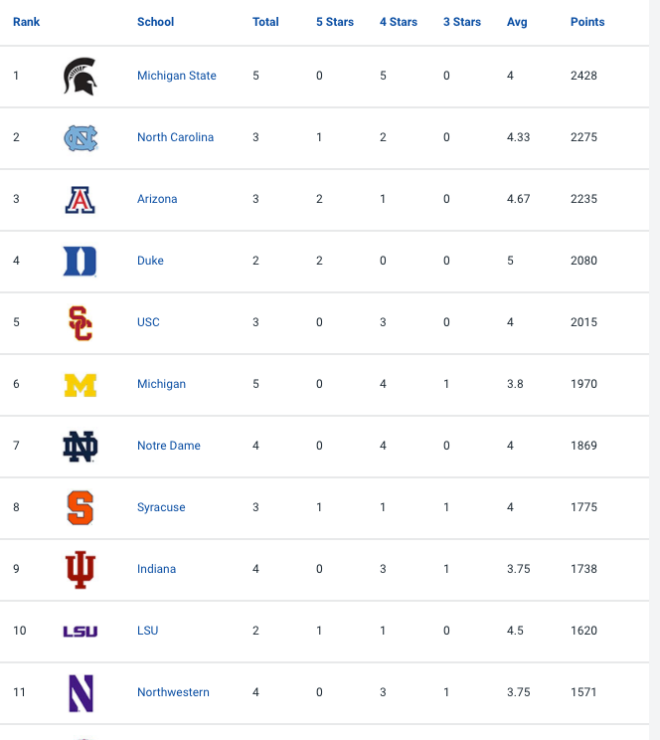
Task: Click the North Carolina NC logo
Action: click(80, 138)
